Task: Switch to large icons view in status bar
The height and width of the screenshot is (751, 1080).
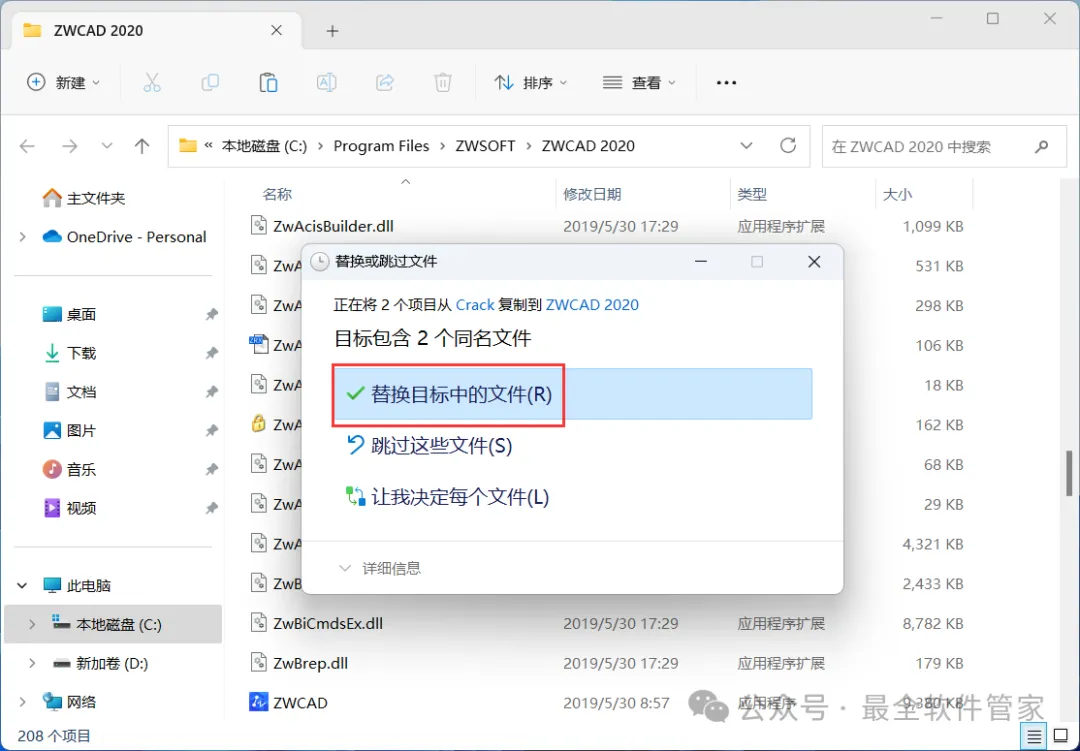Action: click(1061, 737)
